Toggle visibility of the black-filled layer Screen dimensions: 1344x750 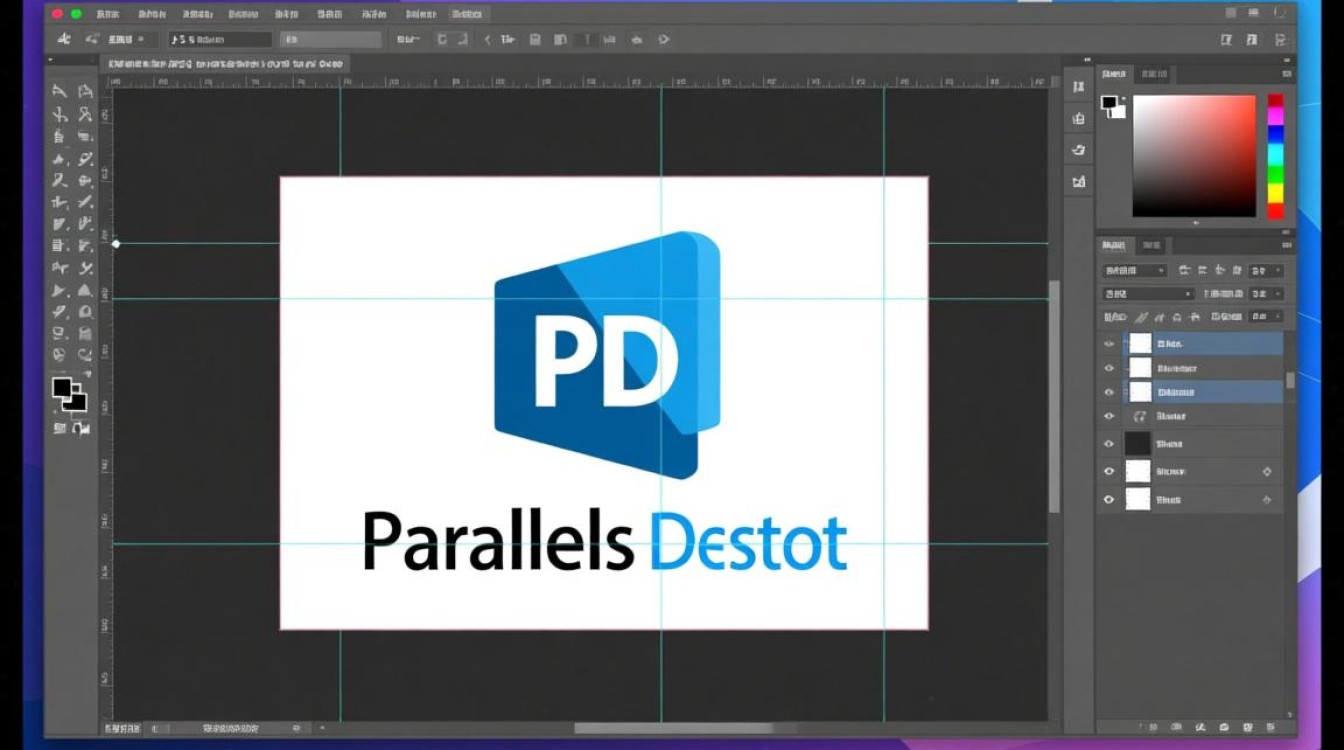click(1108, 444)
